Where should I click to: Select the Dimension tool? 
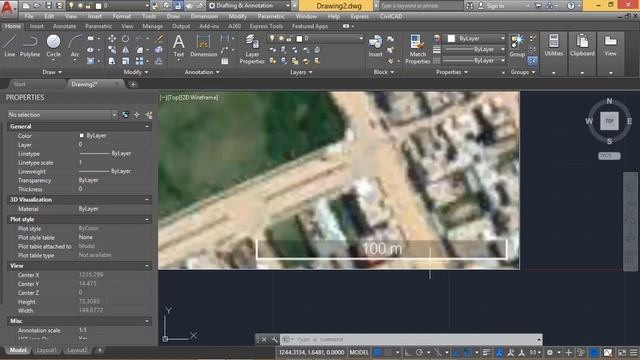[x=203, y=46]
